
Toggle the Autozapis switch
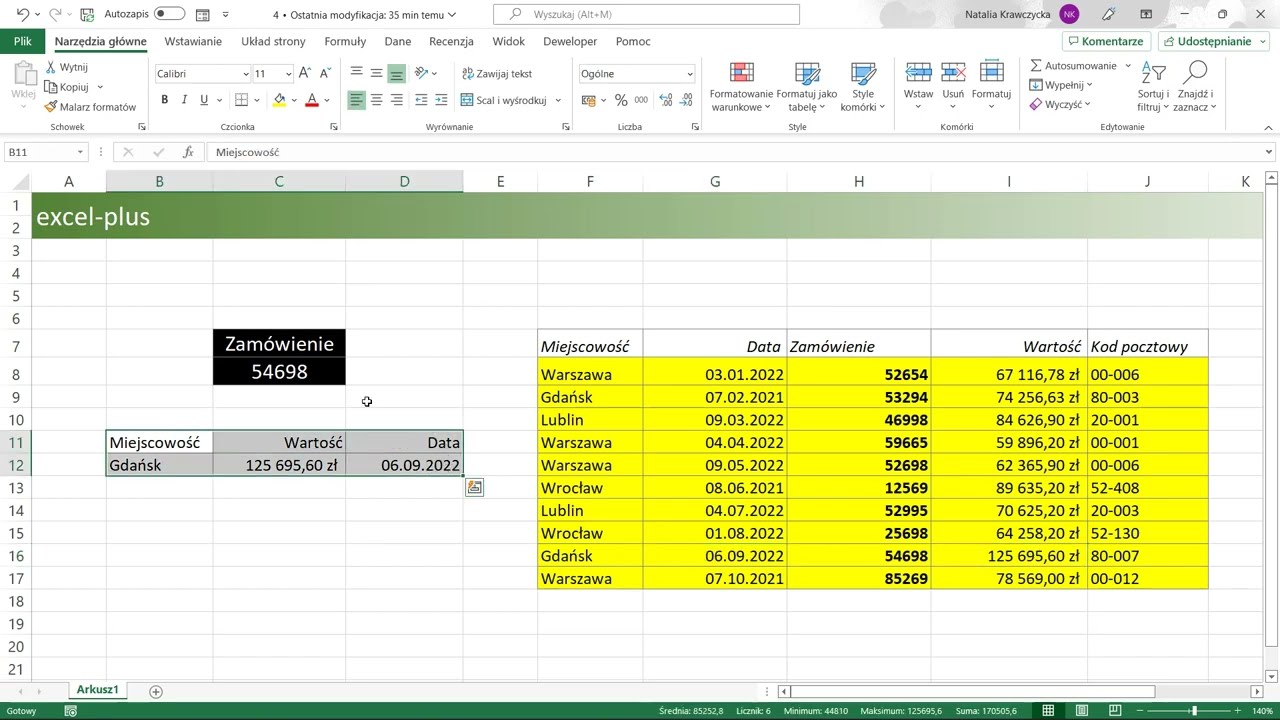[x=169, y=14]
